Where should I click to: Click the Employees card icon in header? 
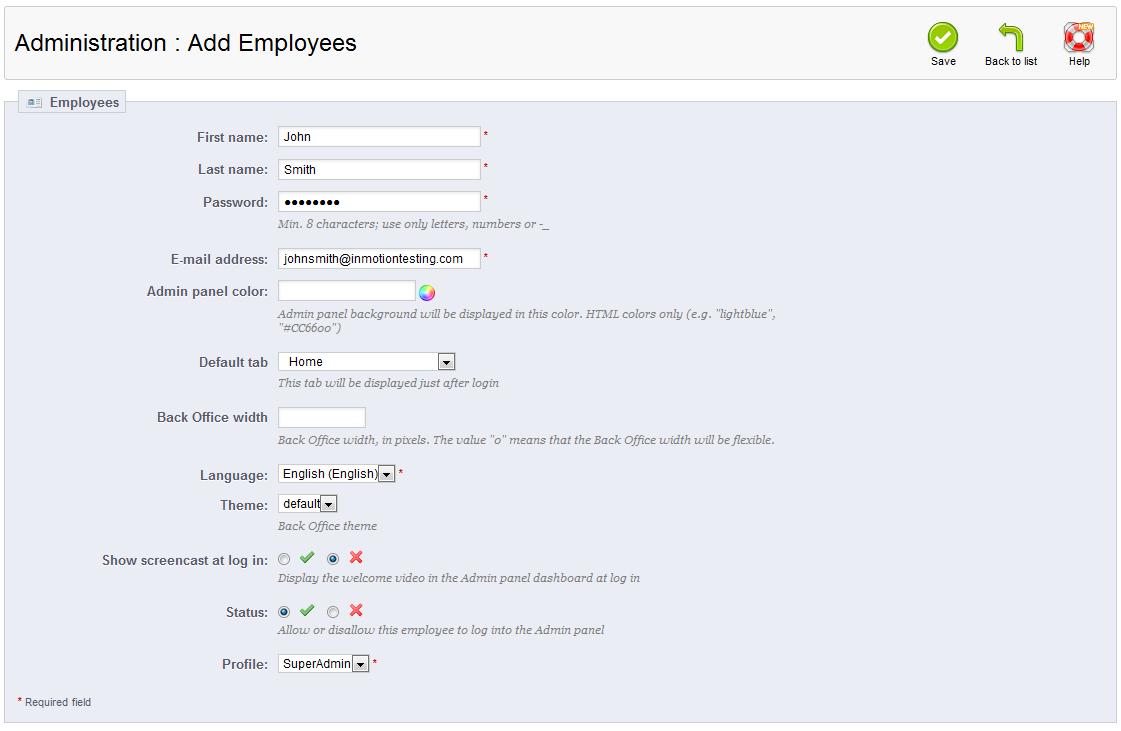tap(35, 102)
